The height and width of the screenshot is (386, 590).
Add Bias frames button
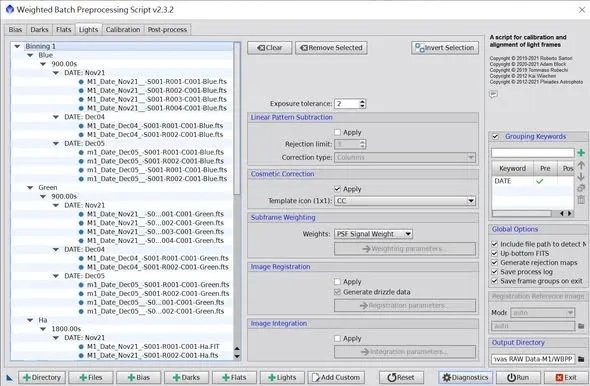[138, 377]
